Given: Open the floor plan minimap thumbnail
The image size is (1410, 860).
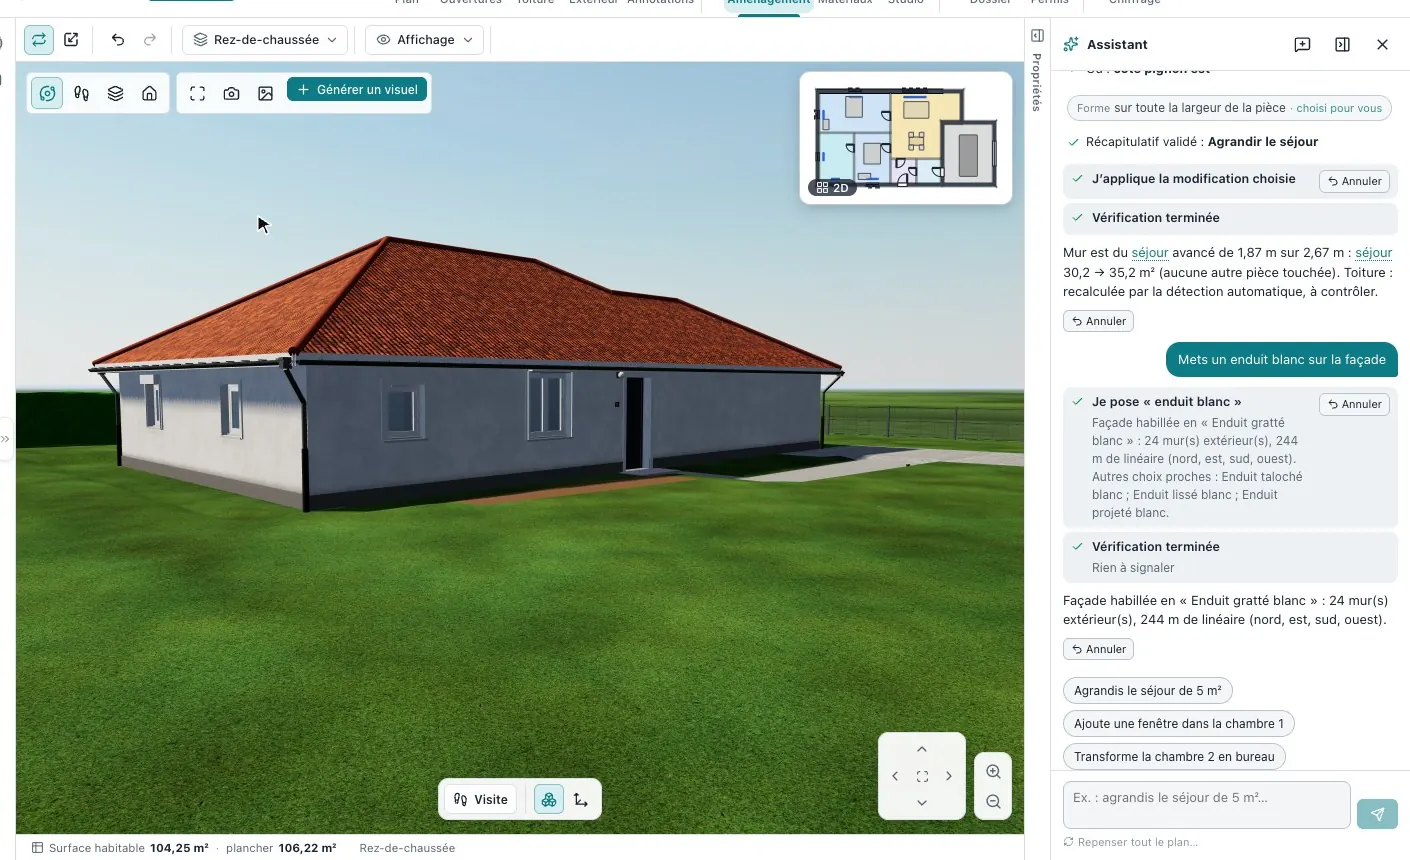Looking at the screenshot, I should (906, 138).
